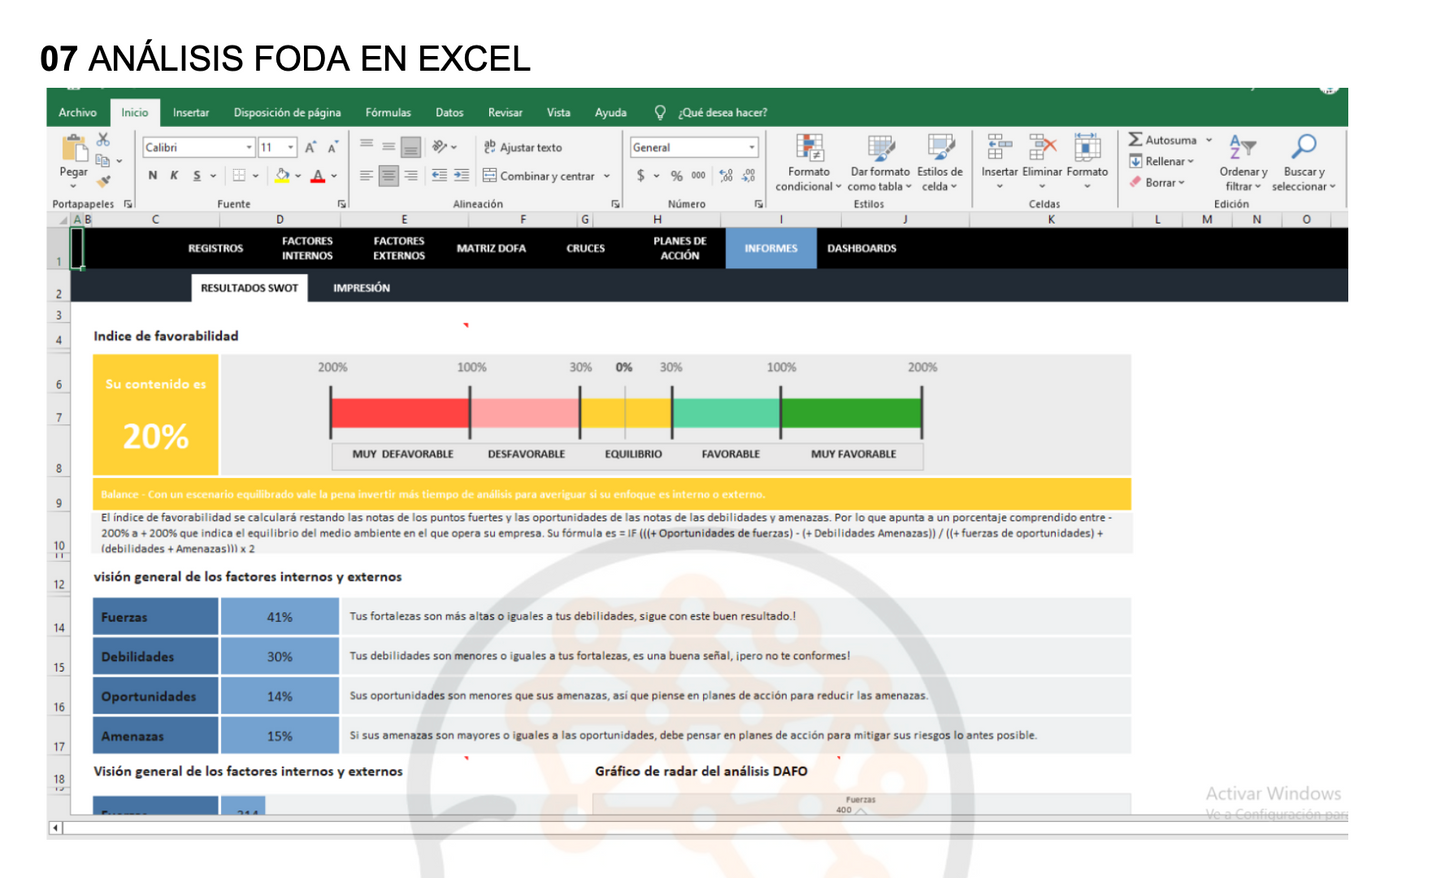Center text horizontally

tap(388, 176)
